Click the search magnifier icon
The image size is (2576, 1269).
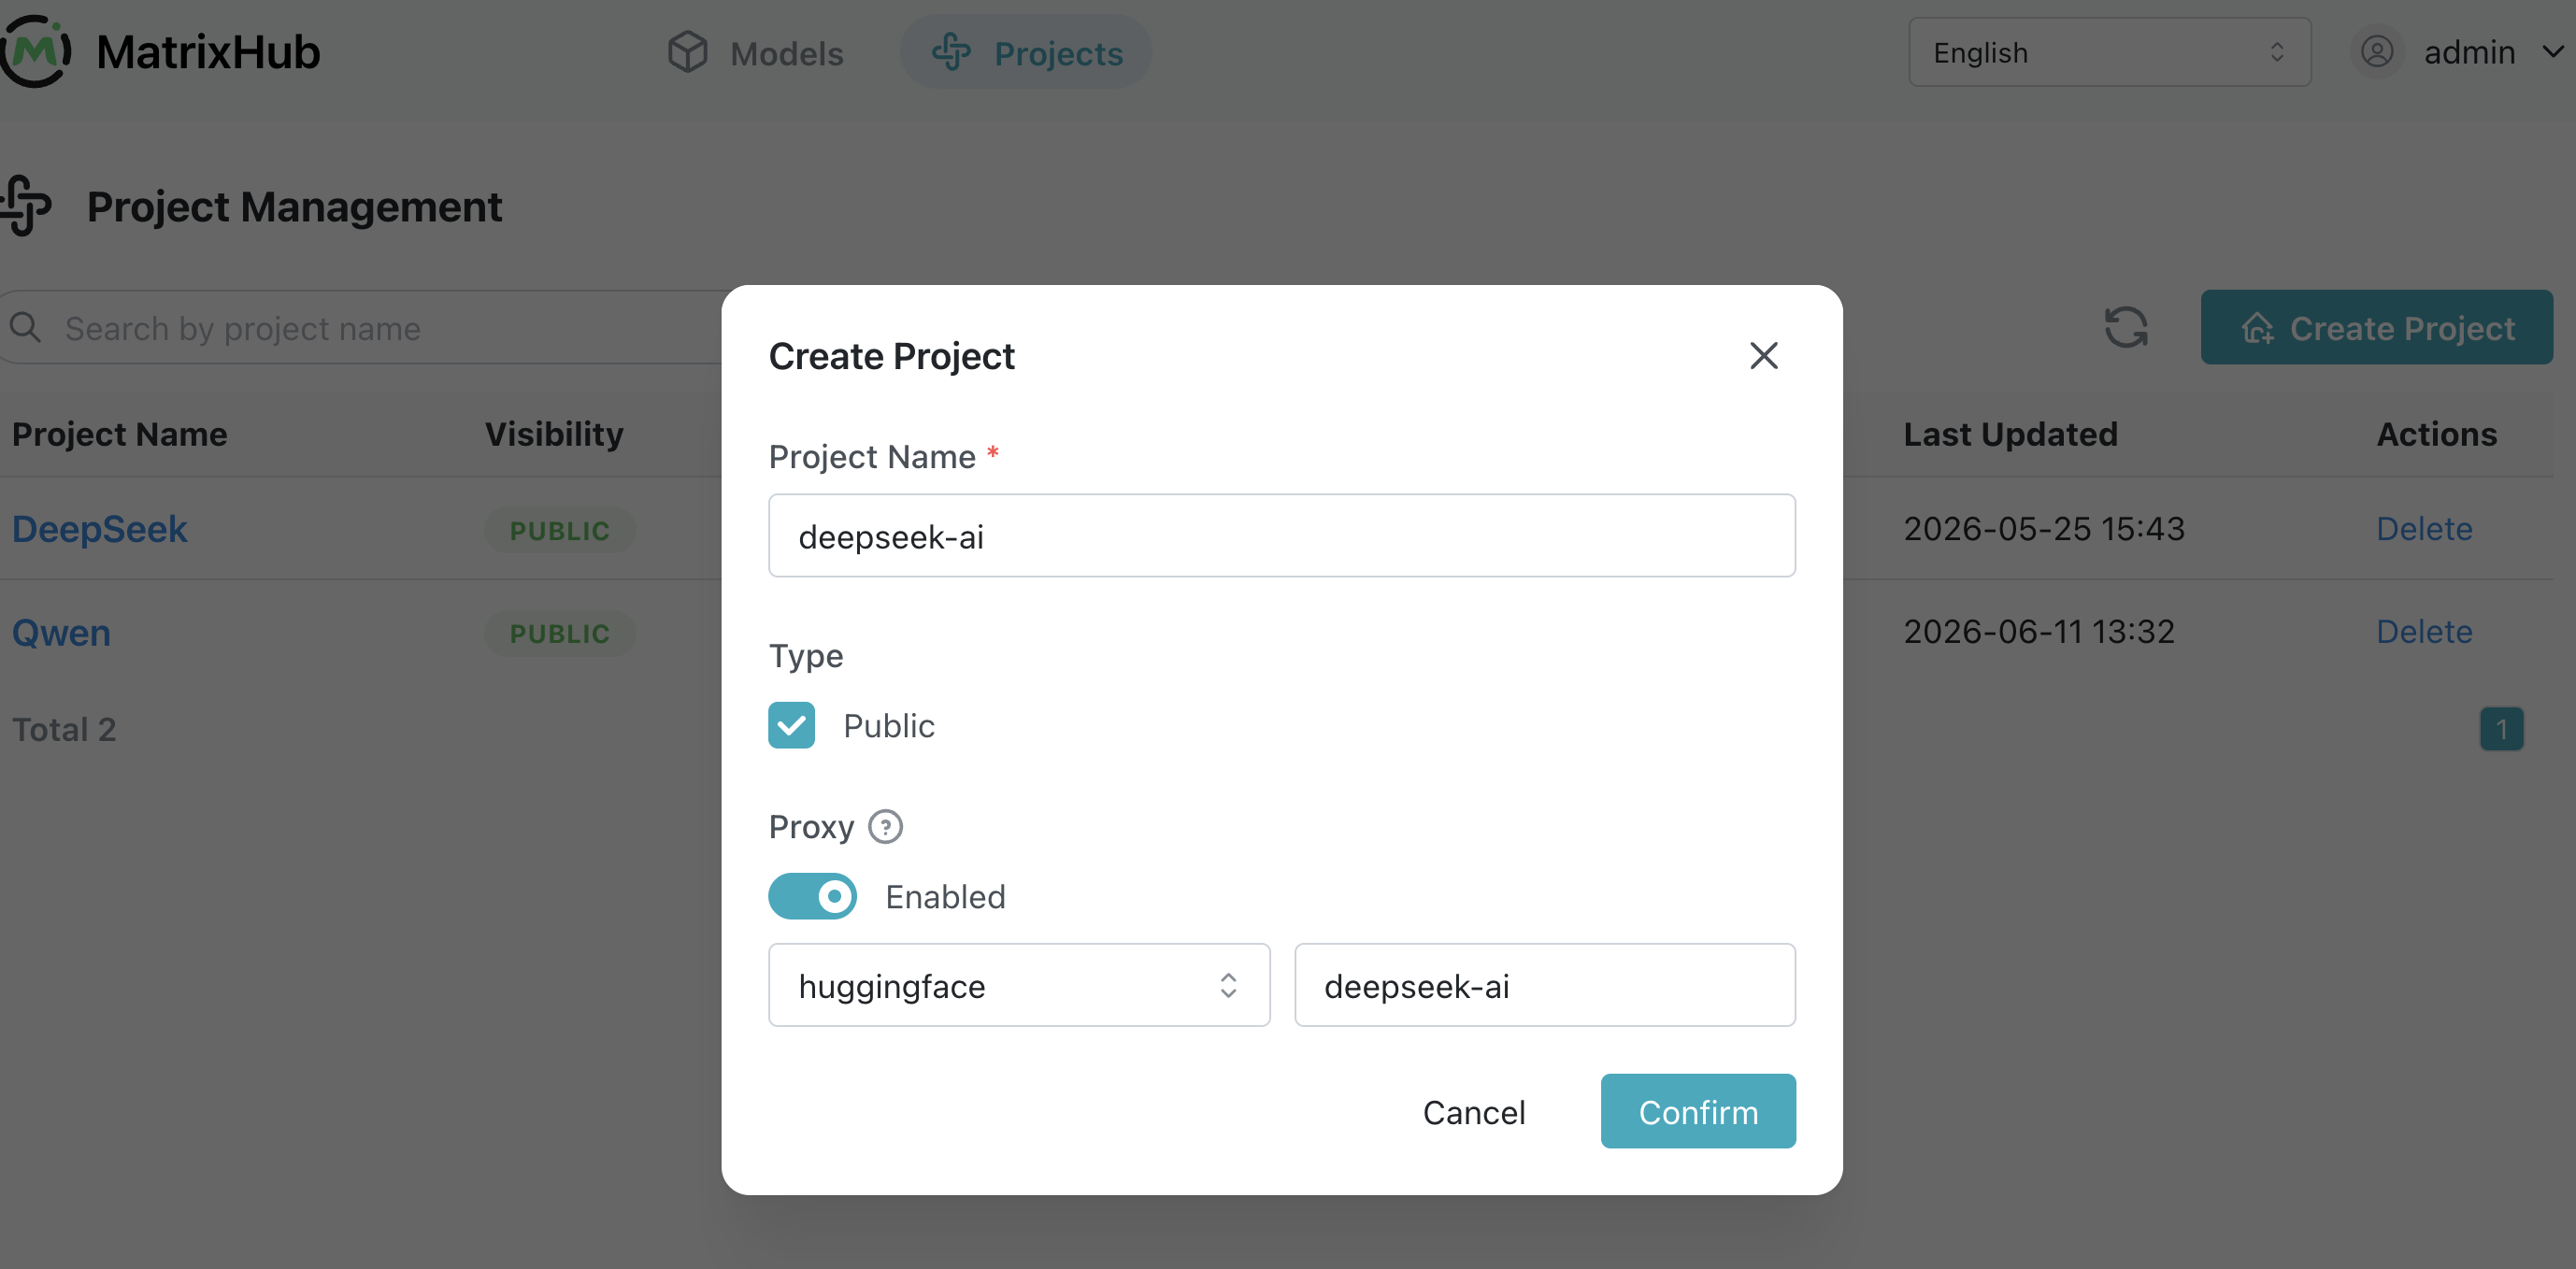click(26, 328)
